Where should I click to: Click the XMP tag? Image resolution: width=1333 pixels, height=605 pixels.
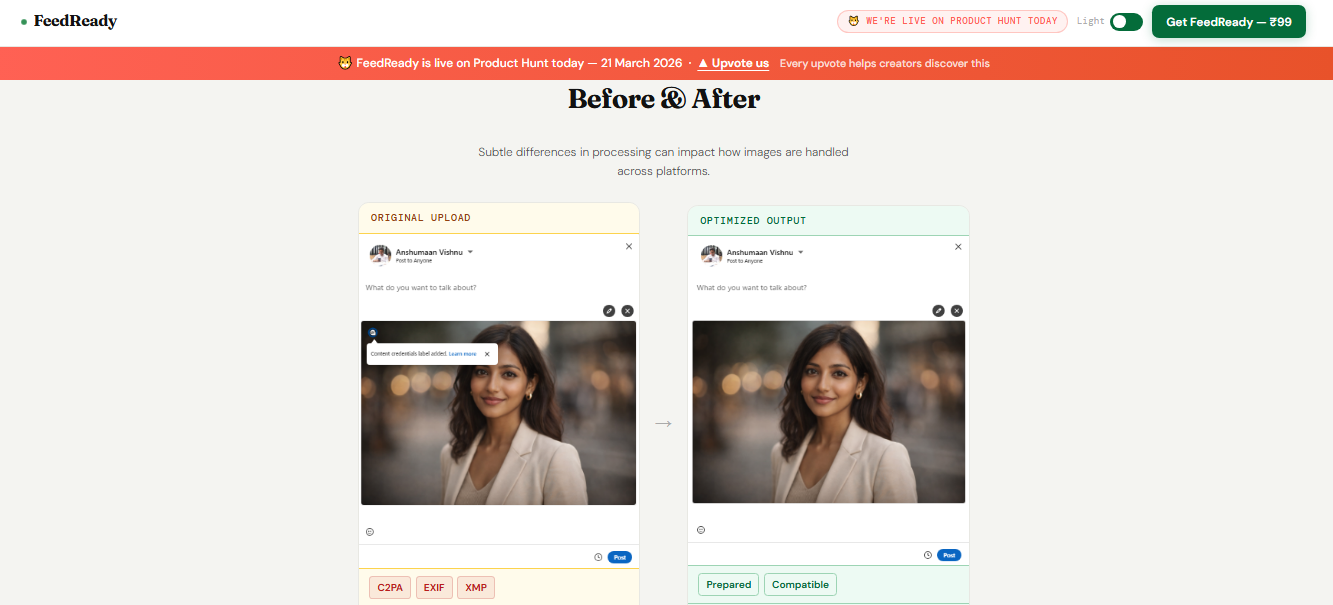coord(476,587)
